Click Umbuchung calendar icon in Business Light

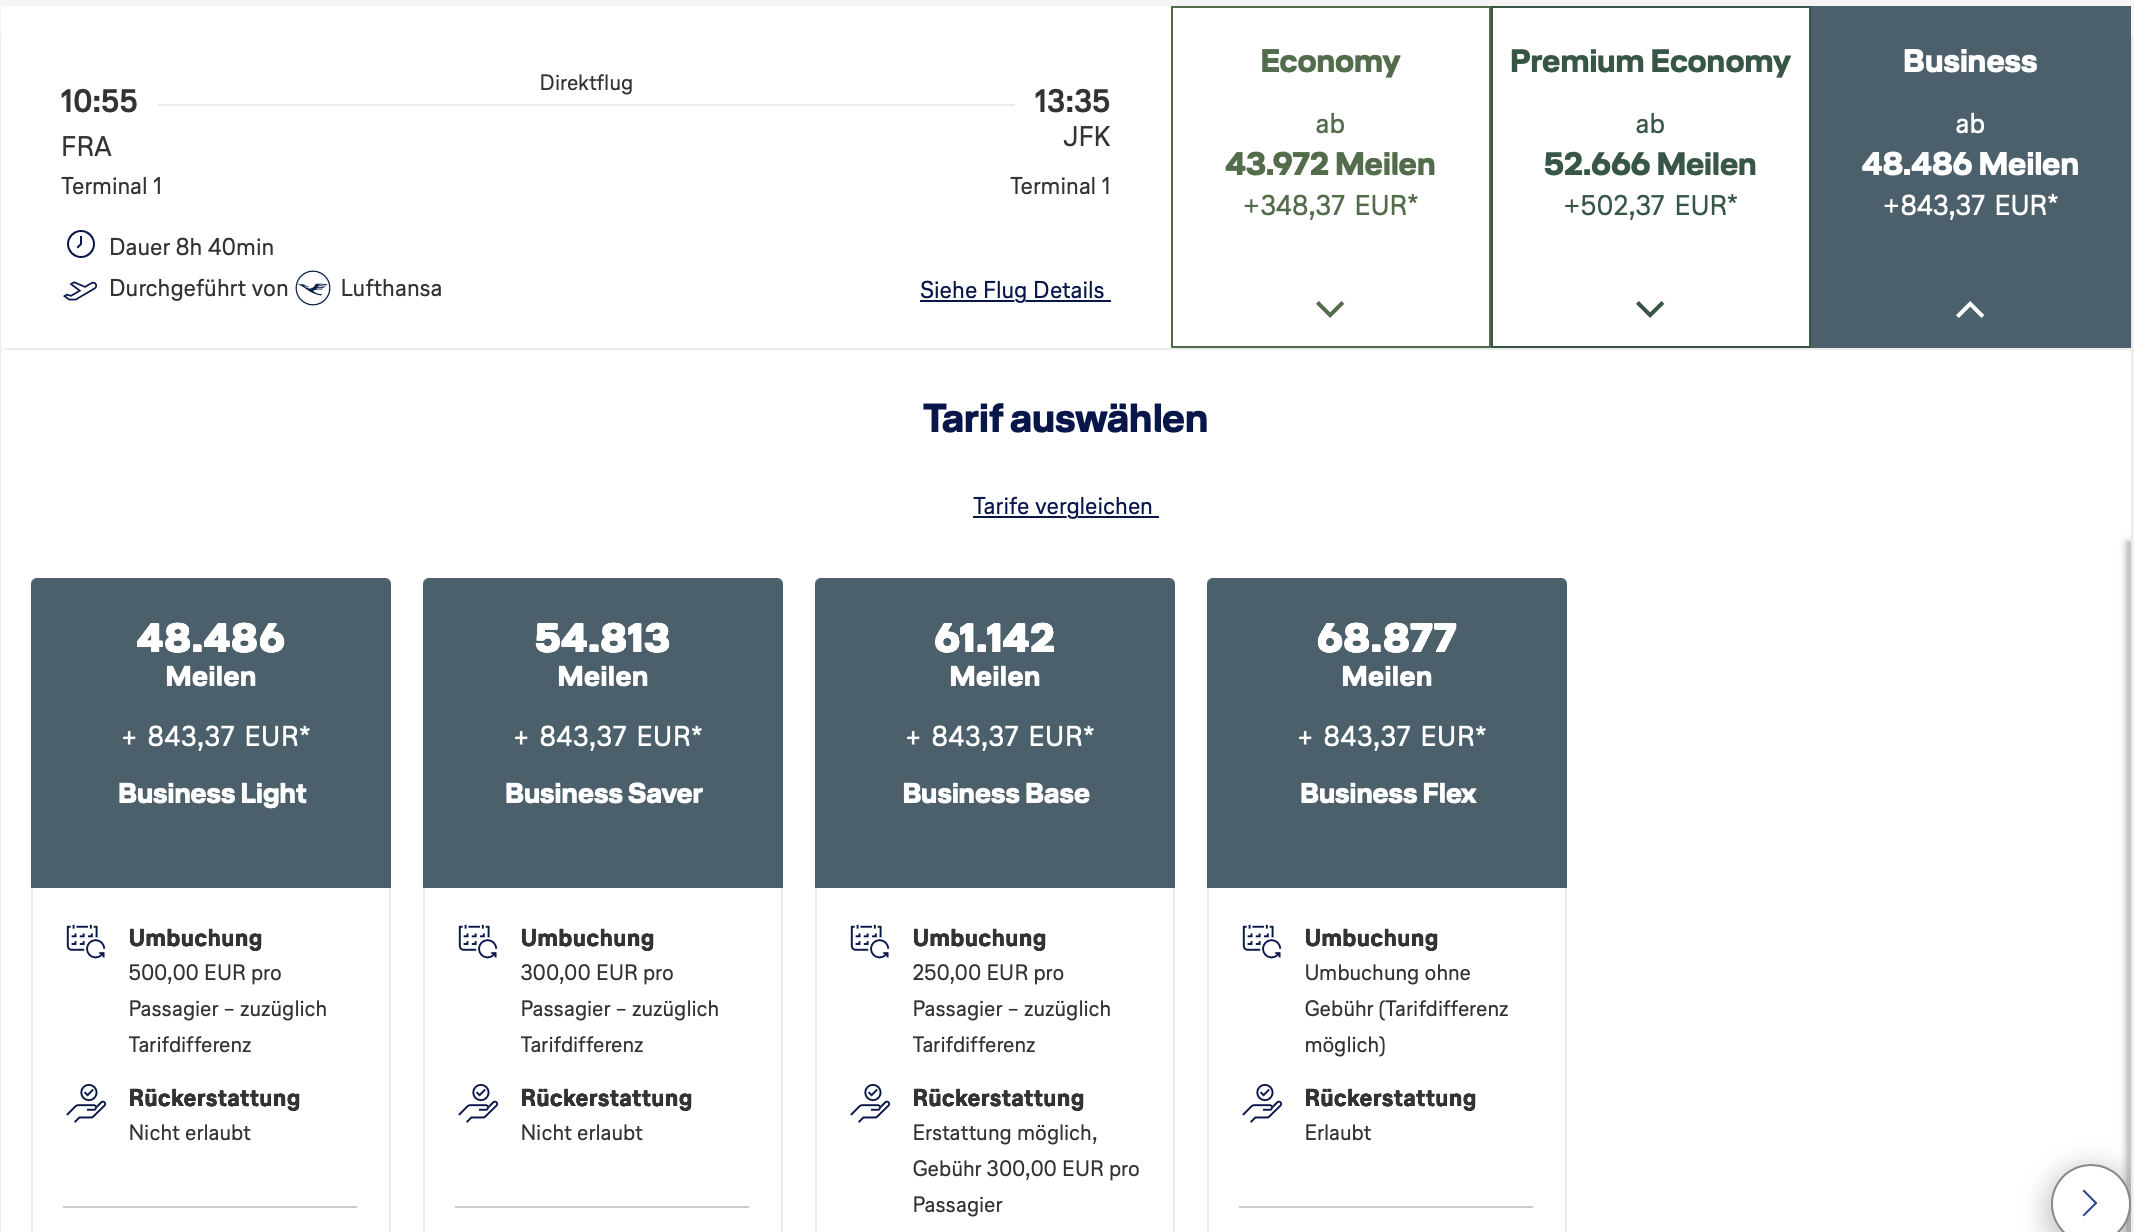[86, 941]
